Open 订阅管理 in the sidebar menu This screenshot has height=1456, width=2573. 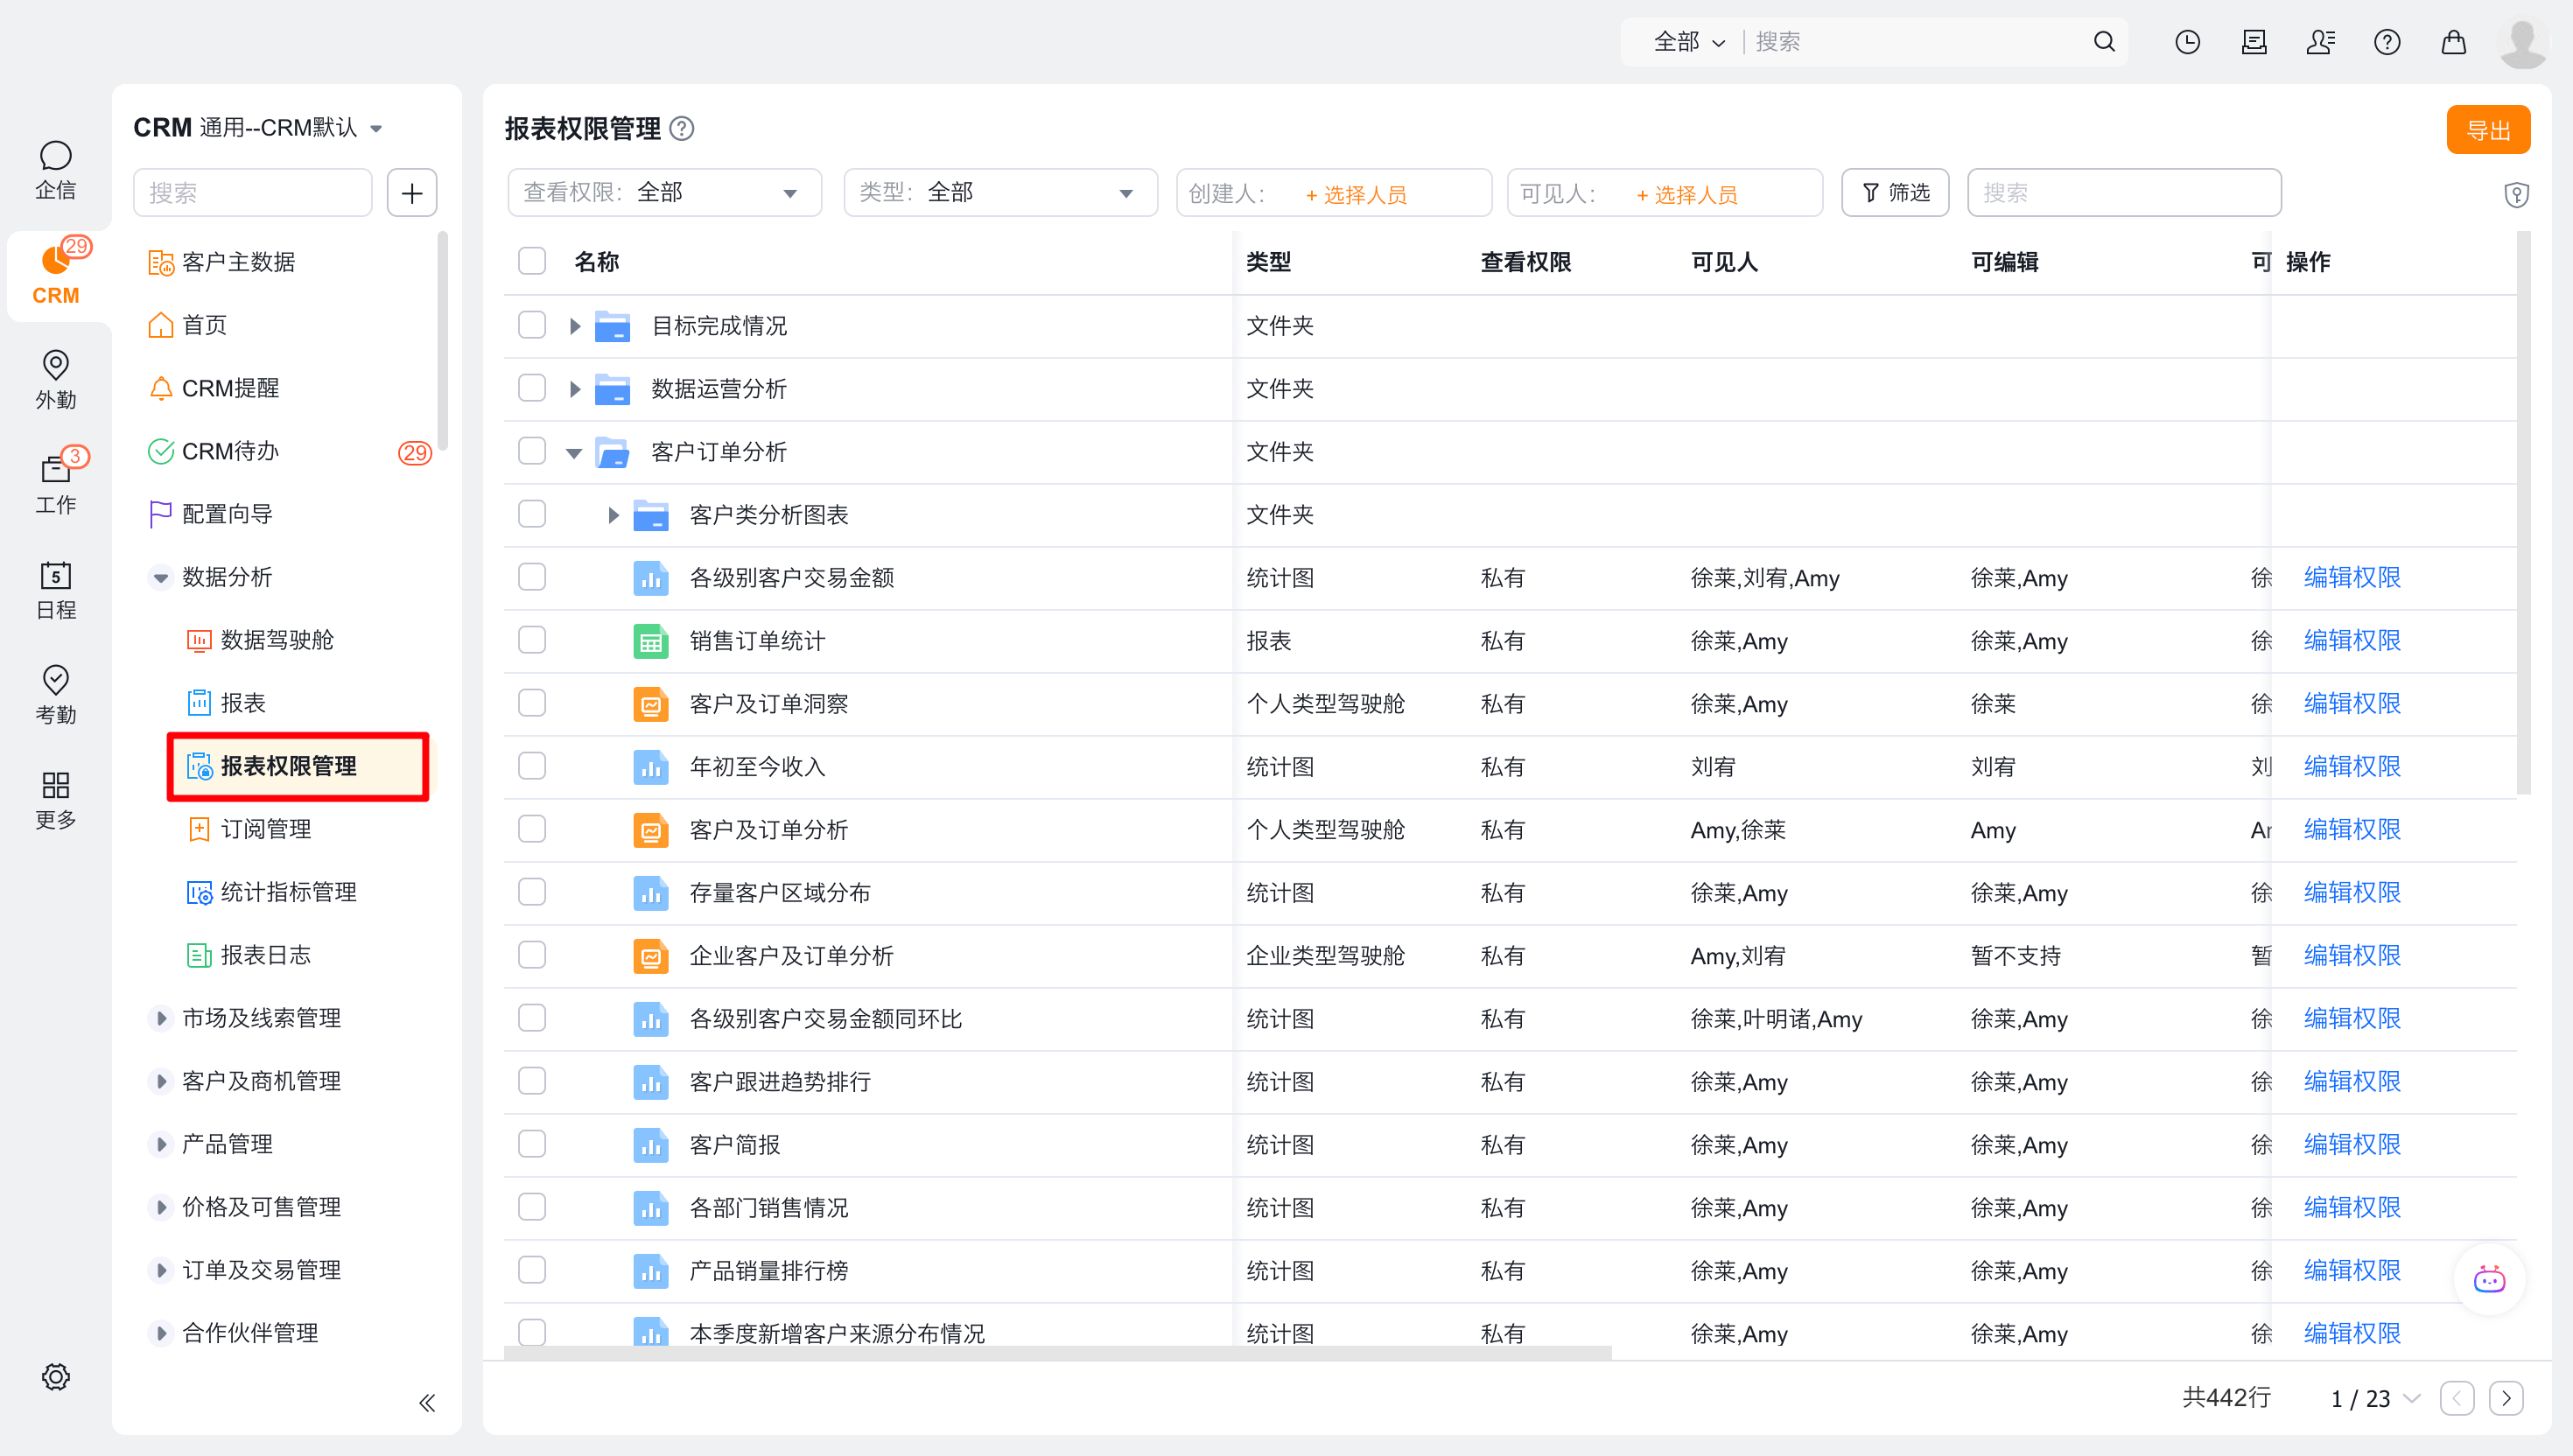(265, 829)
